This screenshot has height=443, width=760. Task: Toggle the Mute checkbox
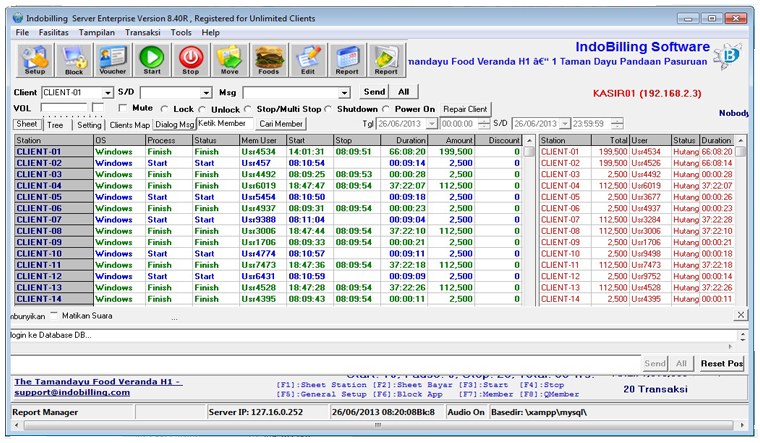pos(123,108)
